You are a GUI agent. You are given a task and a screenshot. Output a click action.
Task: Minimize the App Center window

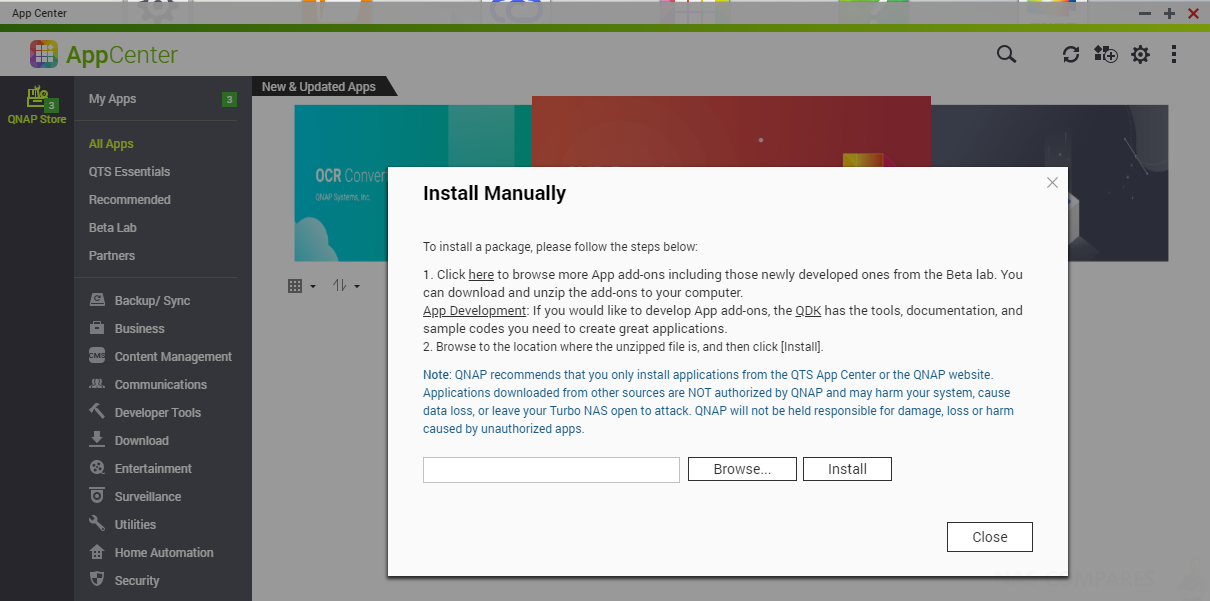1145,14
